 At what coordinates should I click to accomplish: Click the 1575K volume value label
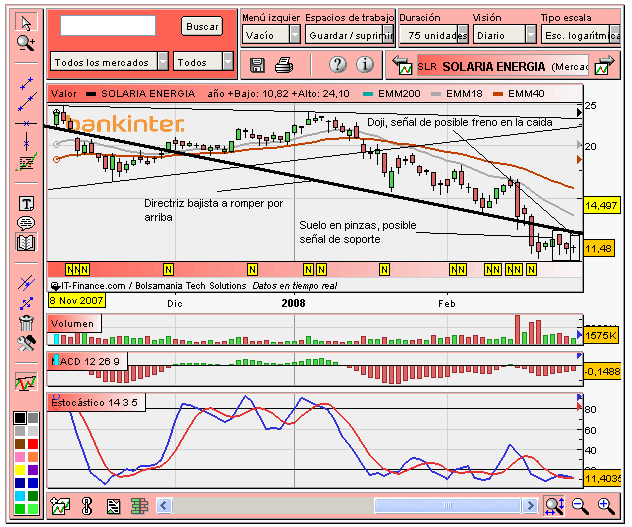tap(601, 335)
